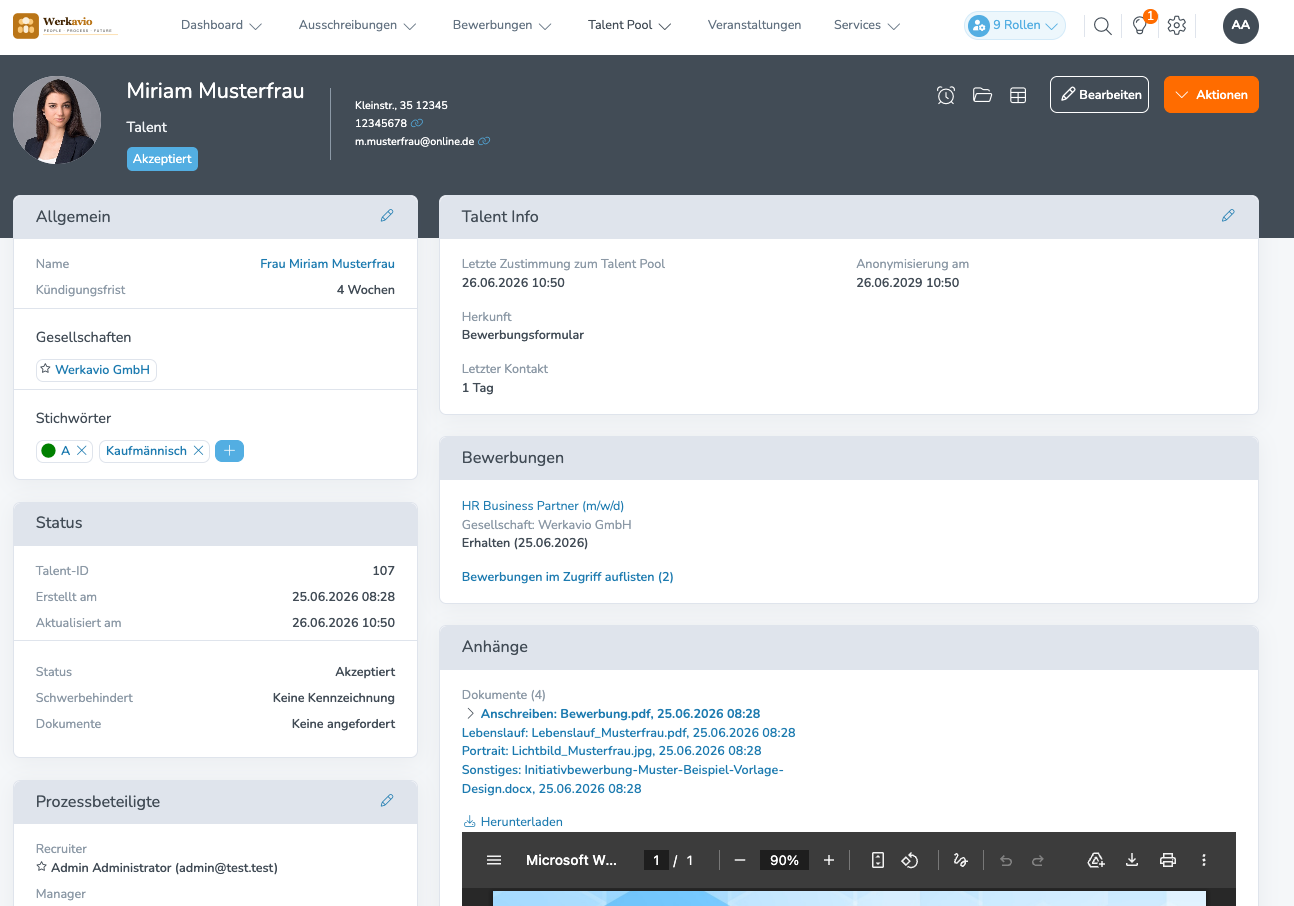Open the Dashboard dropdown menu
The width and height of the screenshot is (1294, 906).
coord(221,26)
